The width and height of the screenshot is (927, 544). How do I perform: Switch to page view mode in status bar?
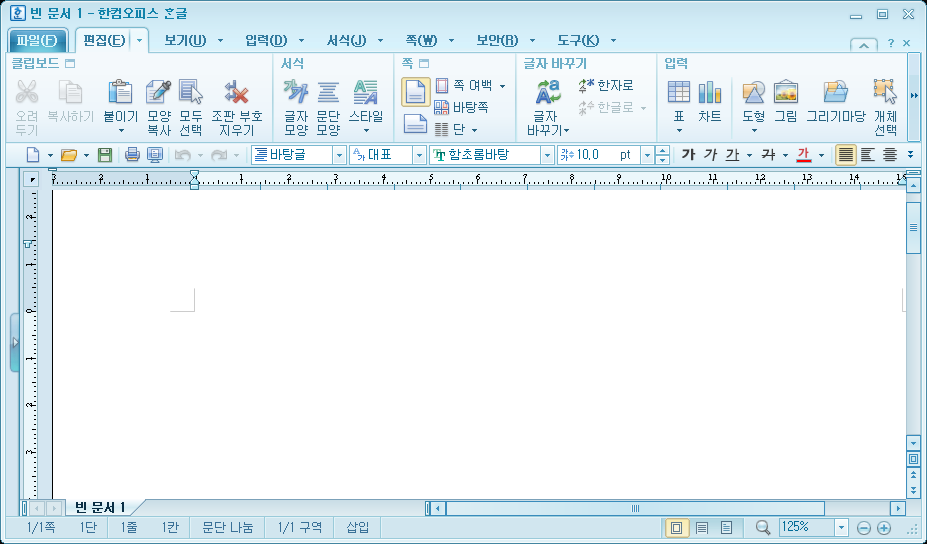[676, 527]
